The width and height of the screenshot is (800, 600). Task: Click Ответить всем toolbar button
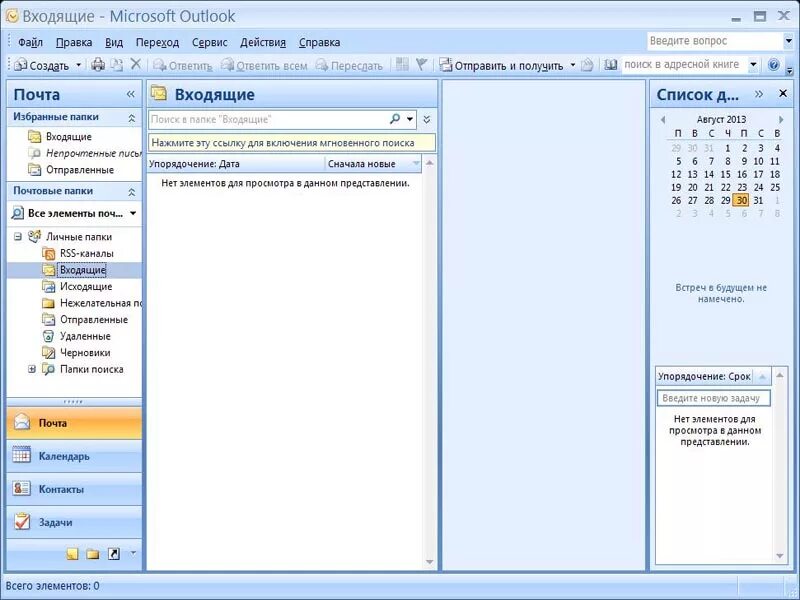264,65
